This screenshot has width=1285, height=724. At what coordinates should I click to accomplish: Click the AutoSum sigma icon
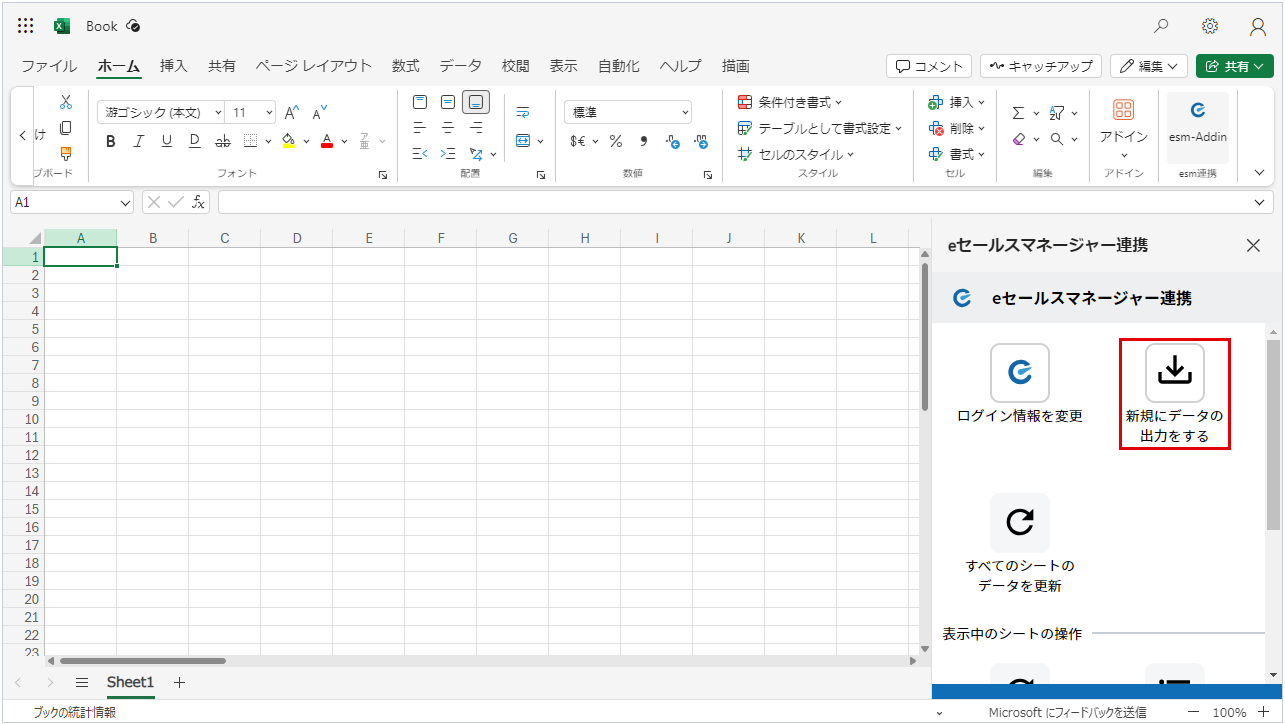point(1019,113)
